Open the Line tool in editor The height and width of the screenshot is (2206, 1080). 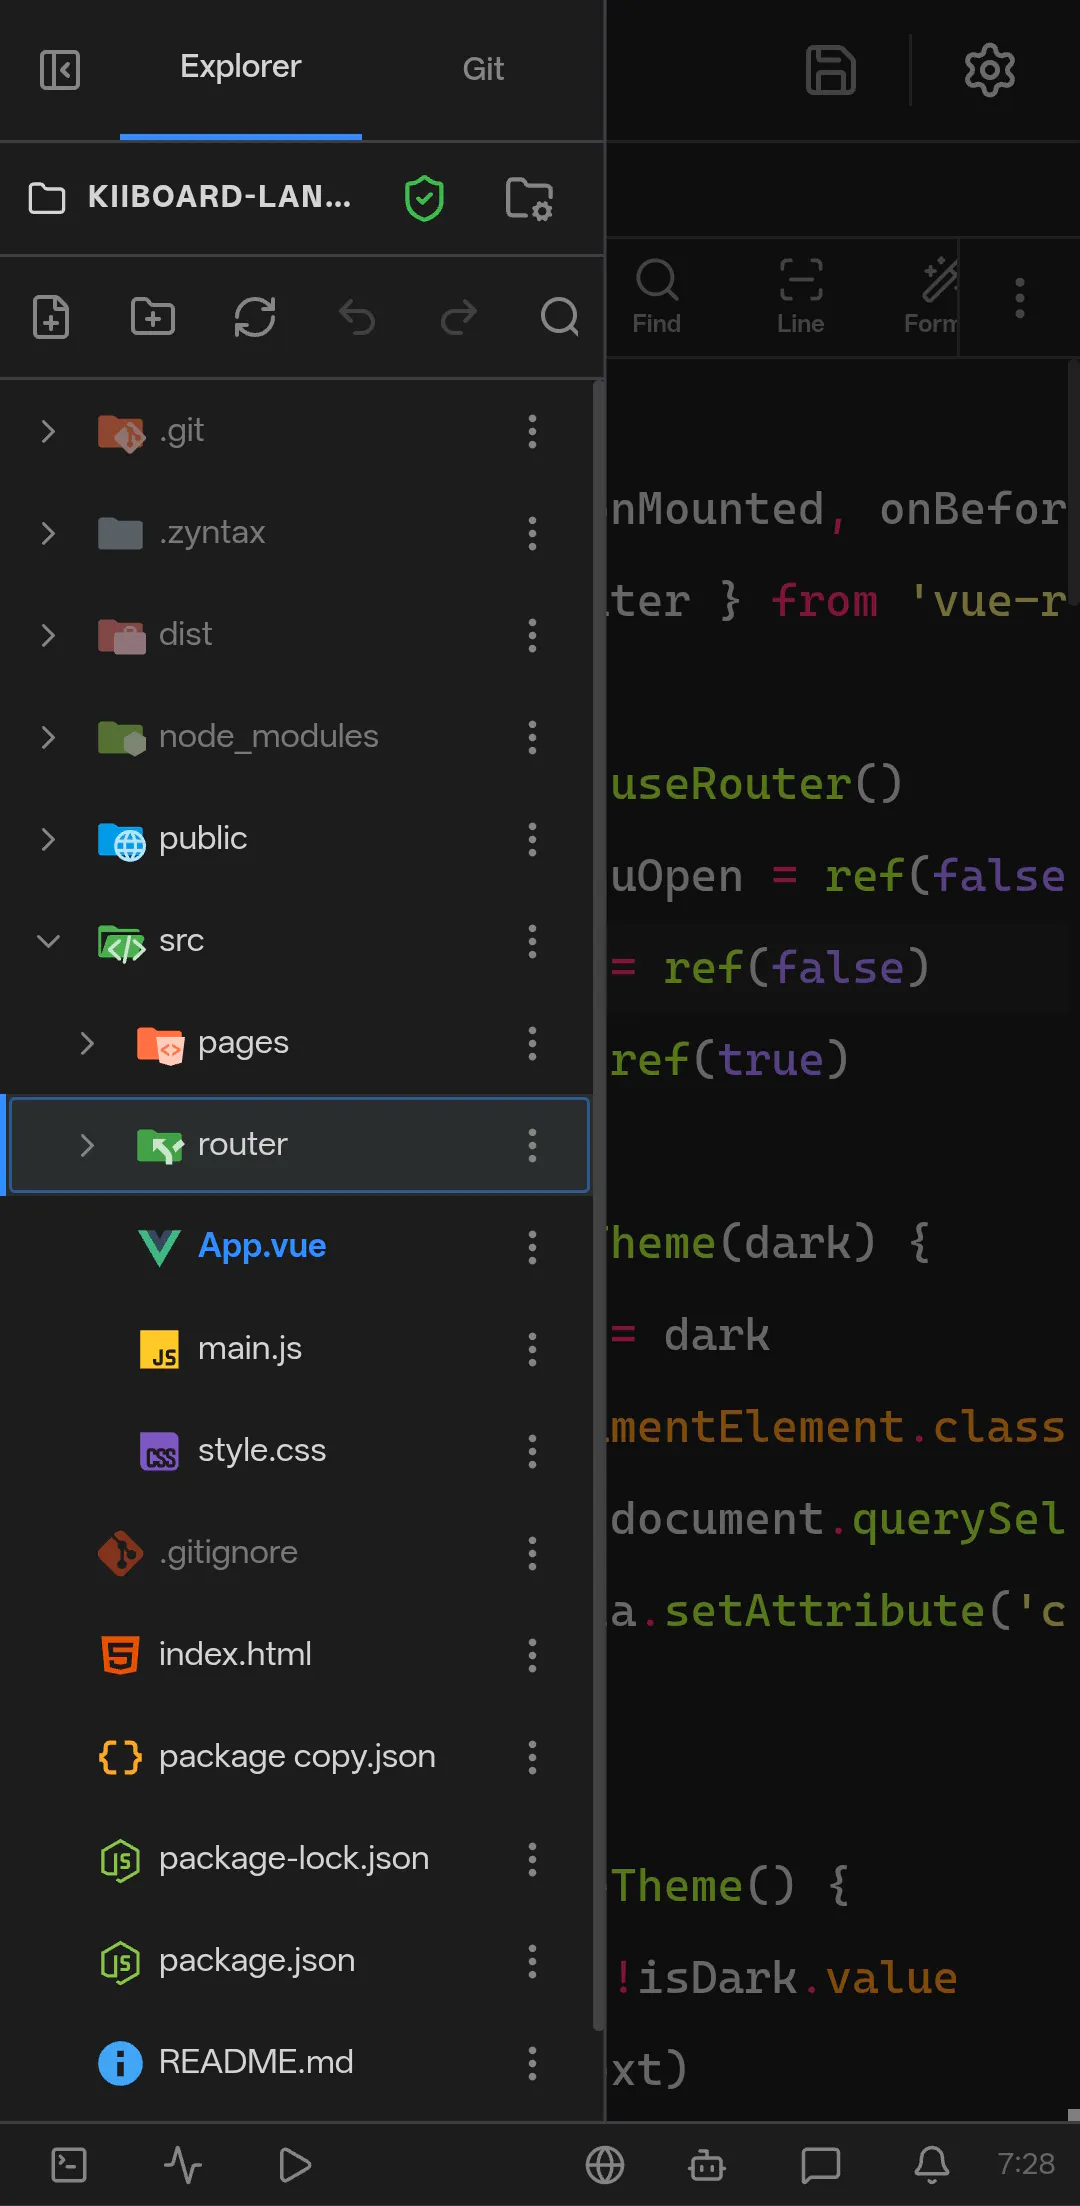coord(801,297)
